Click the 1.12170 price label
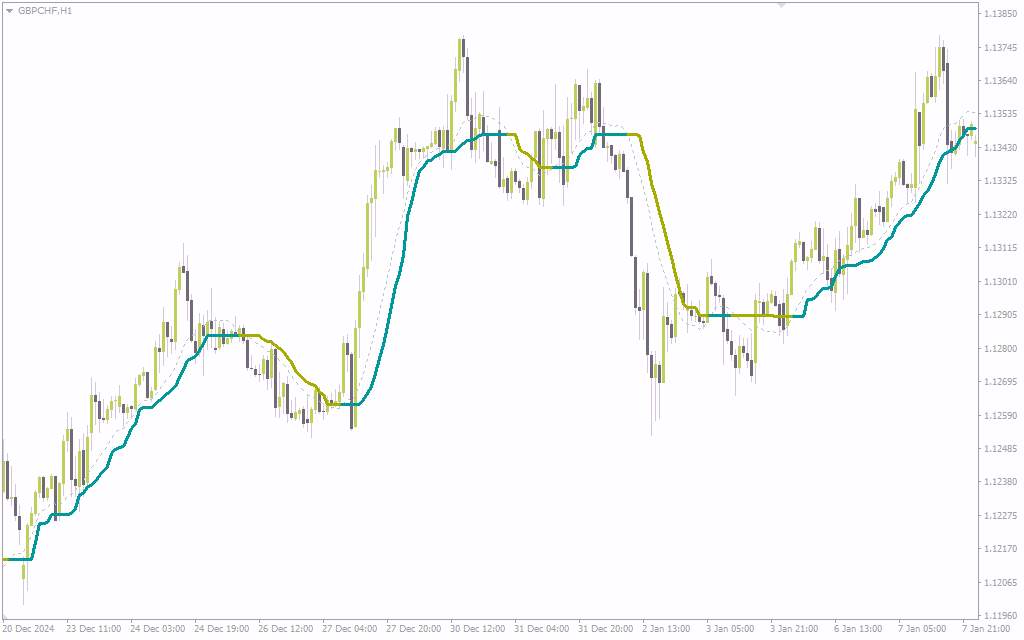Viewport: 1024px width, 640px height. [1000, 549]
